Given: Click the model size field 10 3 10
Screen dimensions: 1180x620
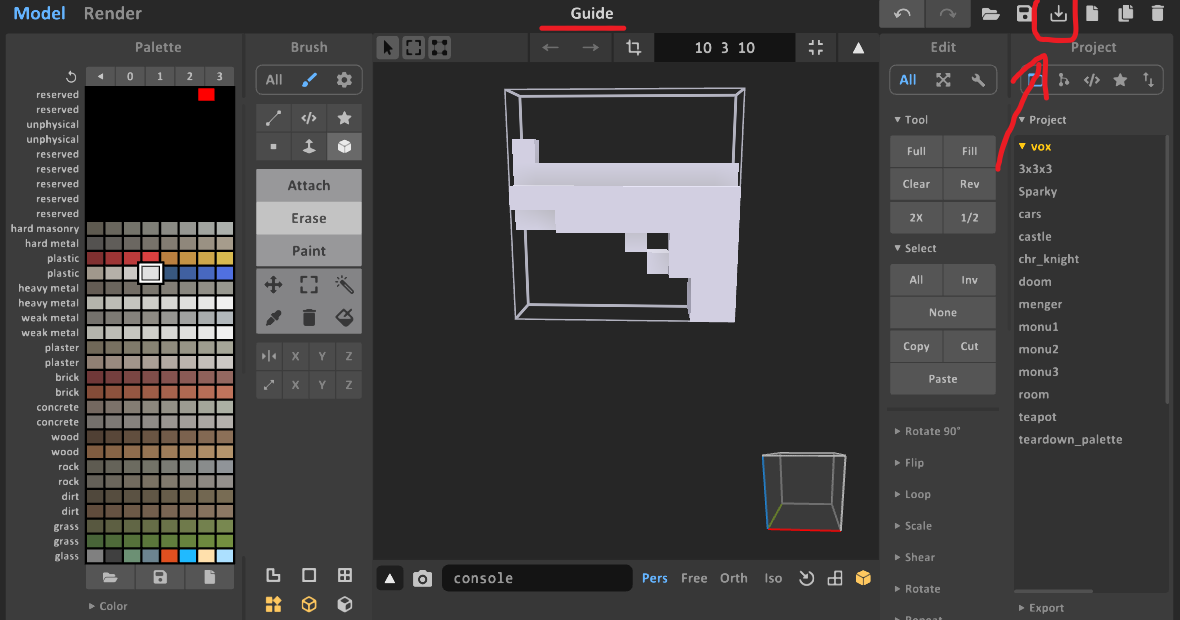Looking at the screenshot, I should 724,47.
